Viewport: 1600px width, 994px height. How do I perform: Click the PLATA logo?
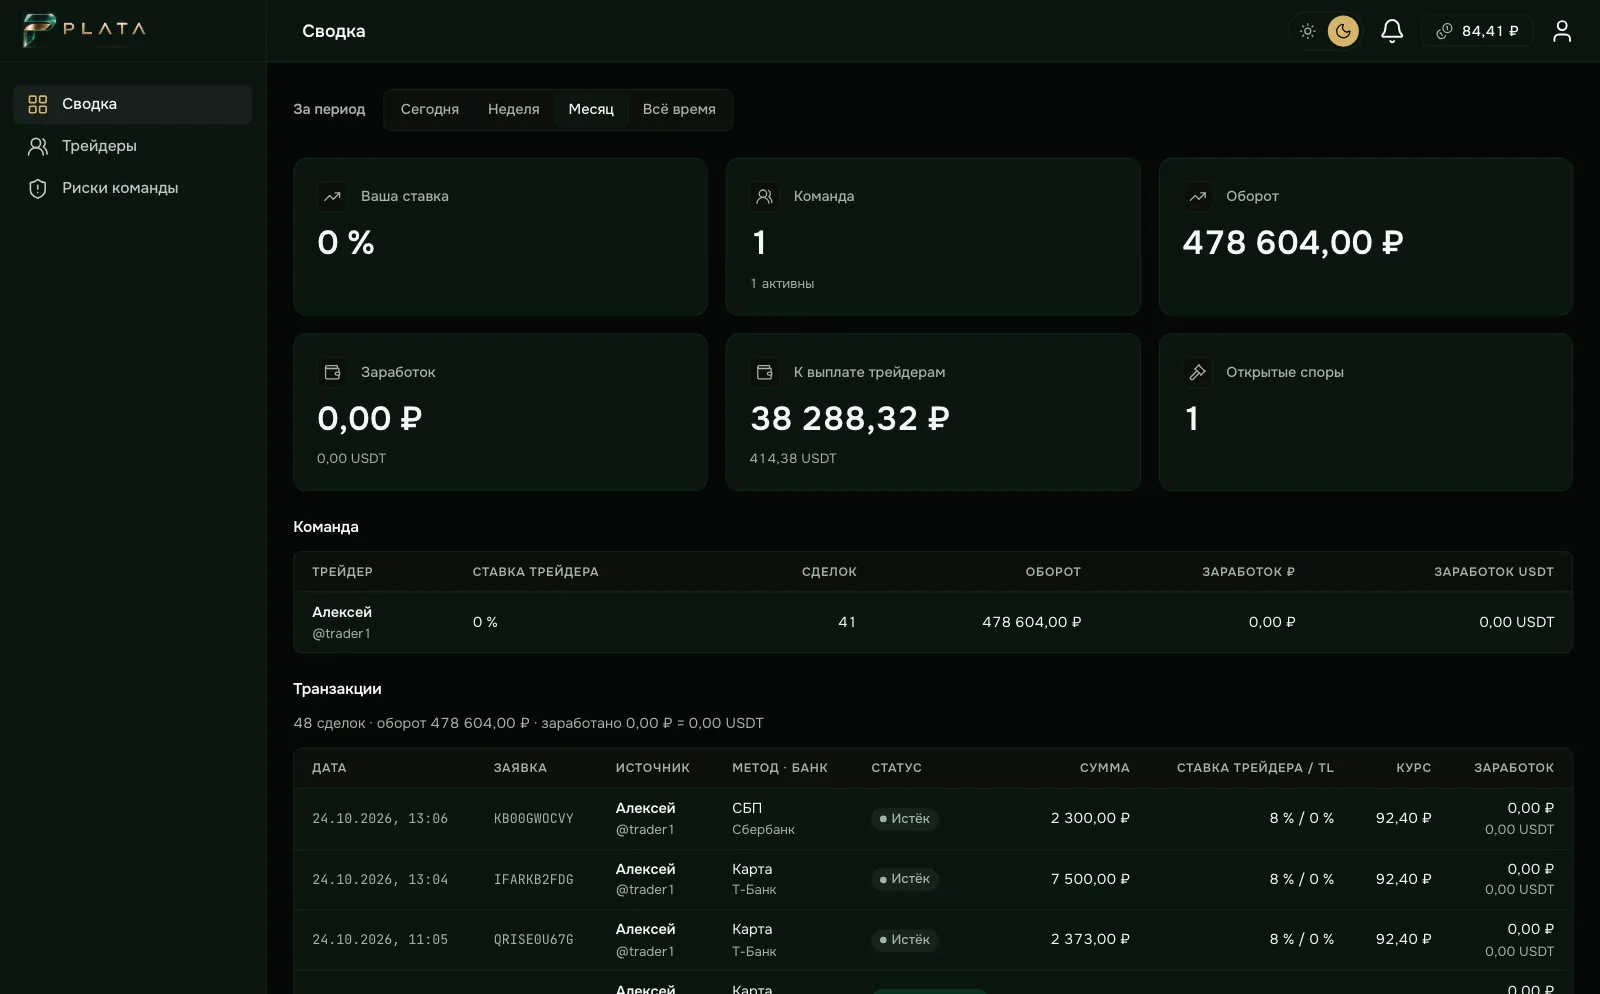pyautogui.click(x=85, y=30)
